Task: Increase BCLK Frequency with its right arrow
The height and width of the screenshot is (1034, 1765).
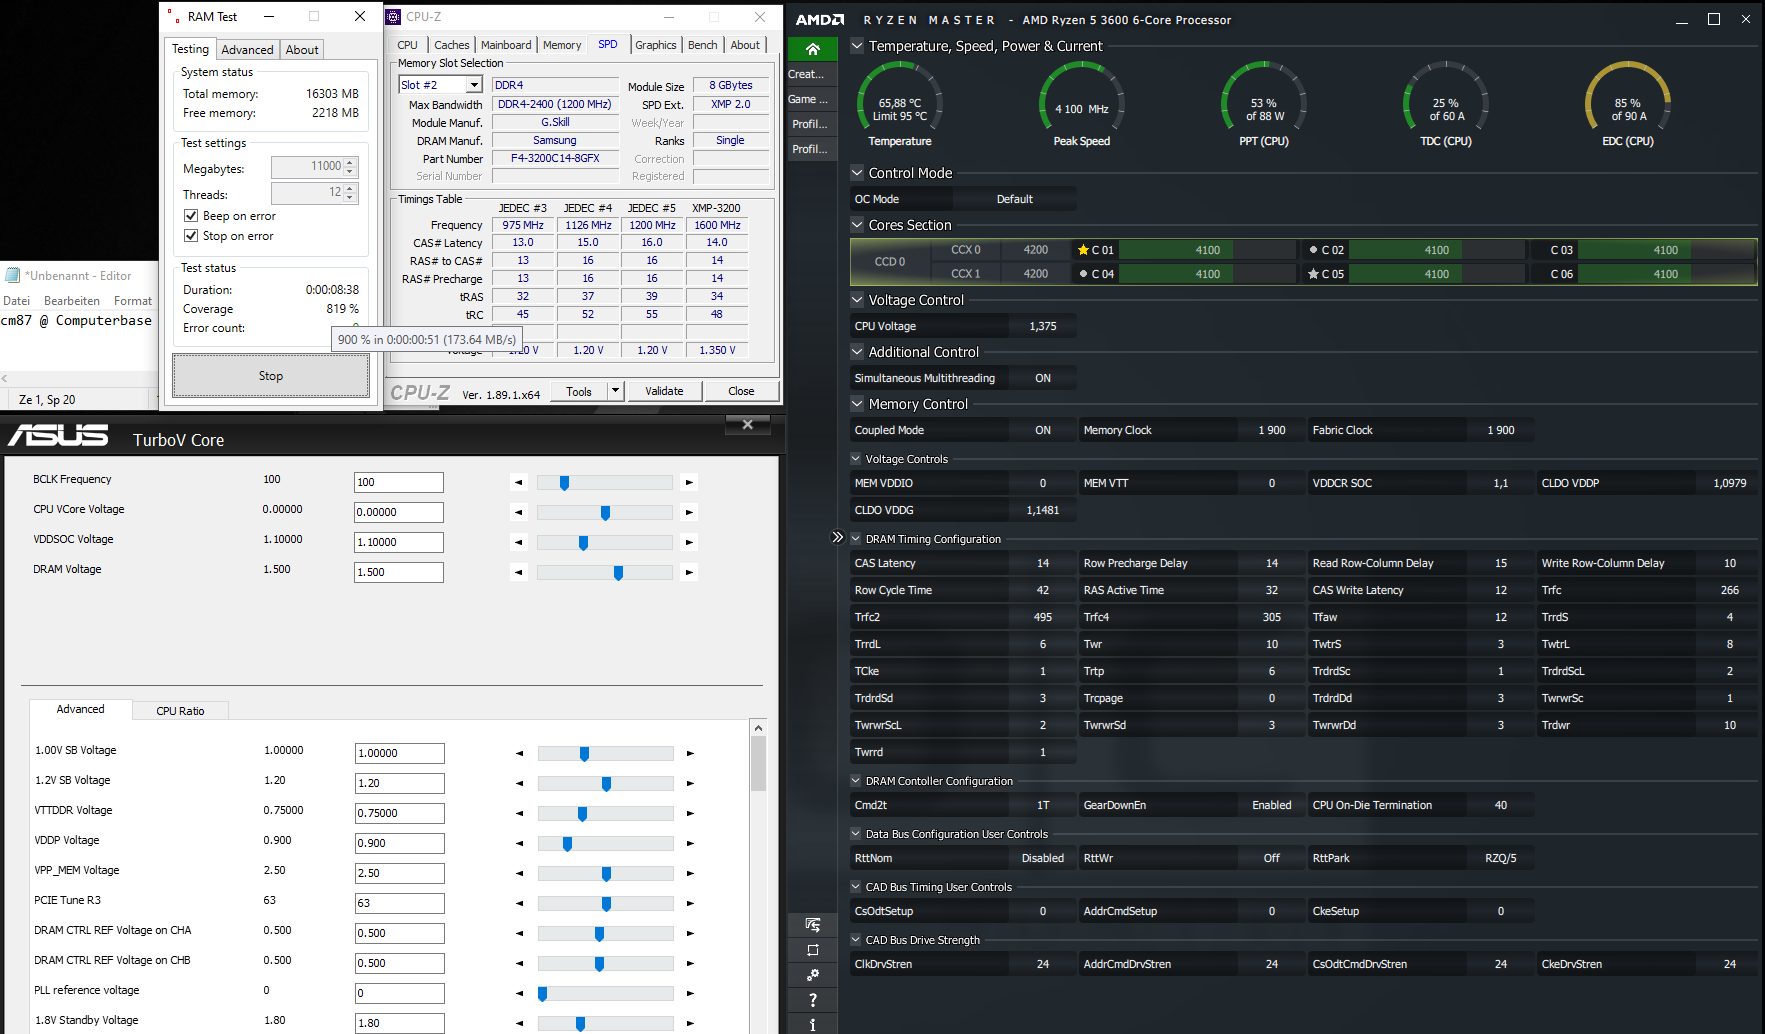Action: pyautogui.click(x=689, y=483)
